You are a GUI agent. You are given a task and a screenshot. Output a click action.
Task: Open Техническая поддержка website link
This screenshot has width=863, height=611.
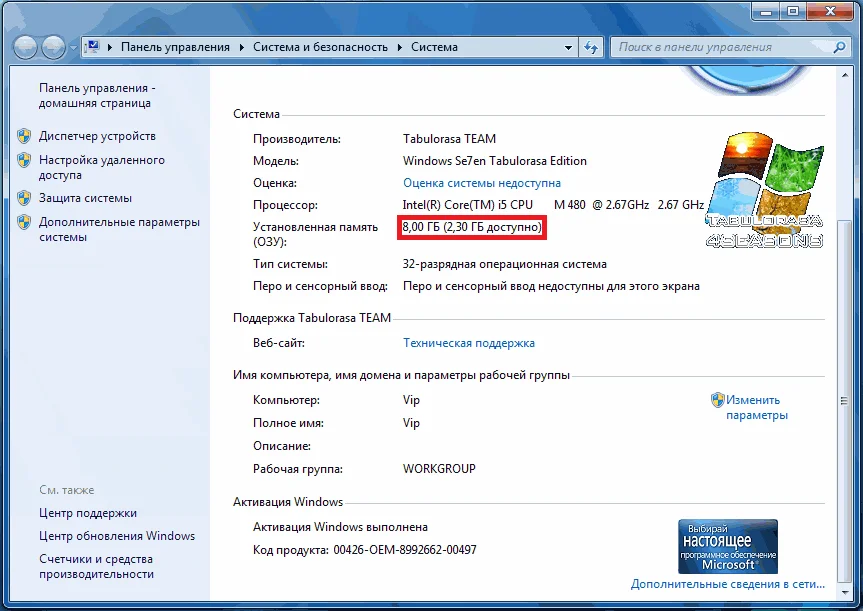(468, 343)
